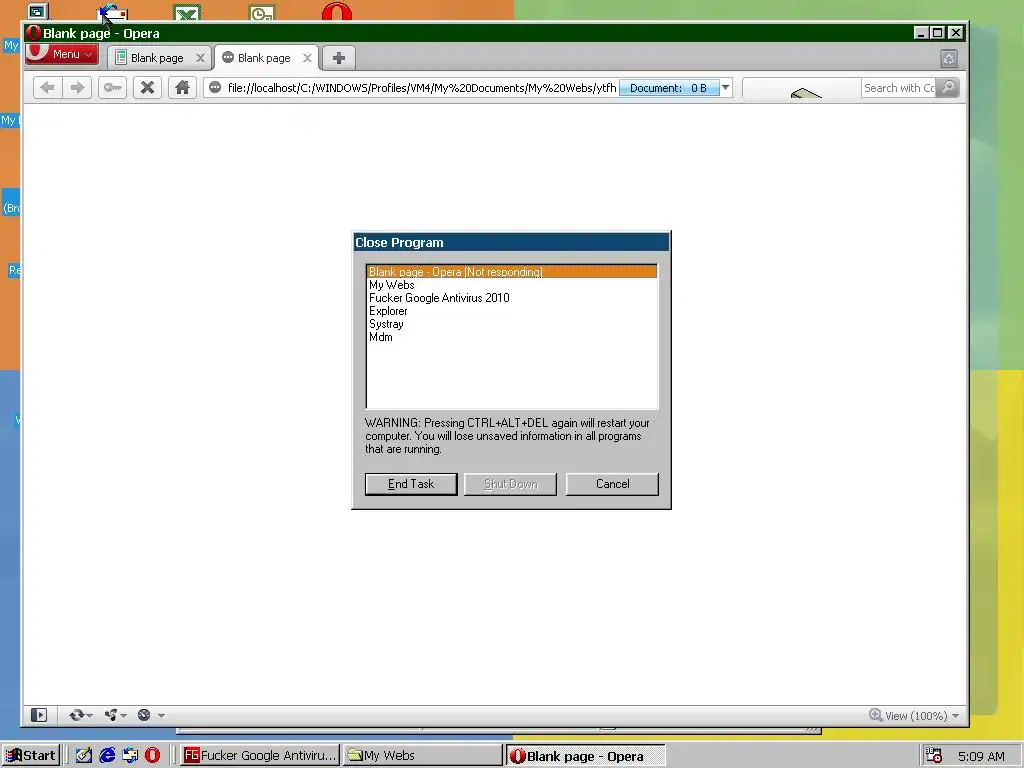
Task: Select Fucker Google Antivirus 2010 in list
Action: [x=512, y=298]
